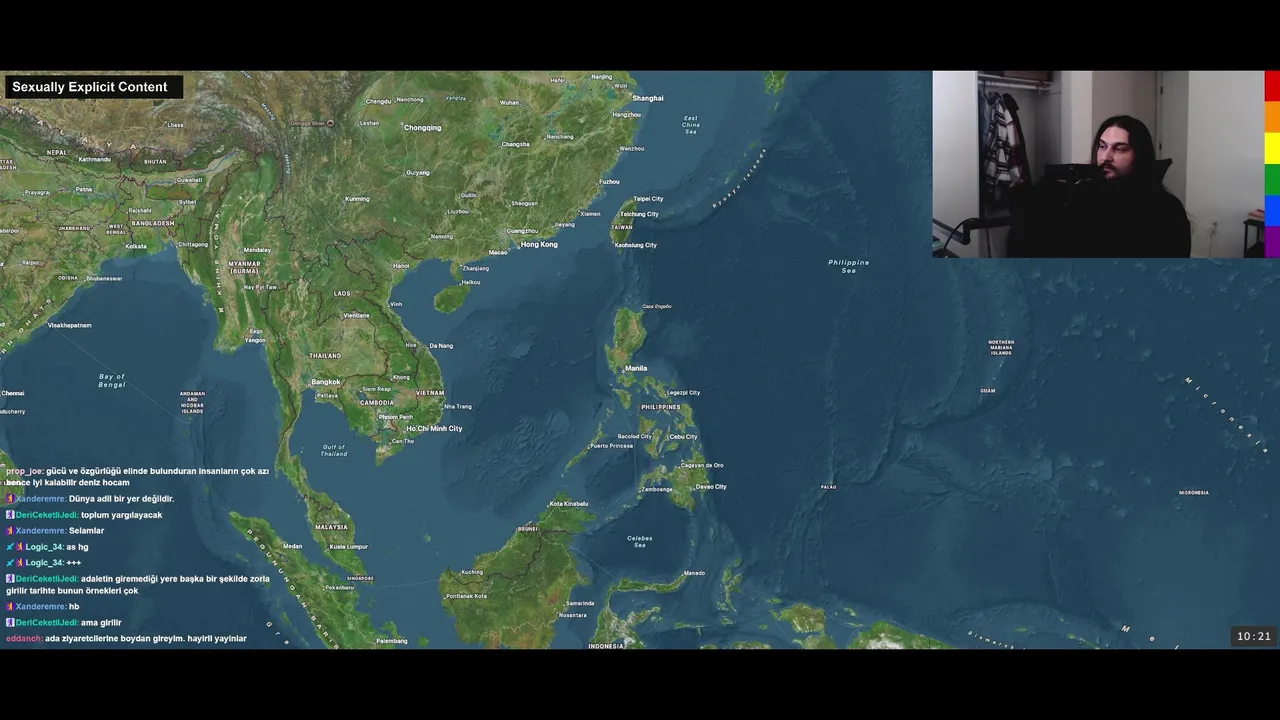This screenshot has width=1280, height=720.
Task: Click the Bay of Bengal label
Action: pyautogui.click(x=112, y=380)
